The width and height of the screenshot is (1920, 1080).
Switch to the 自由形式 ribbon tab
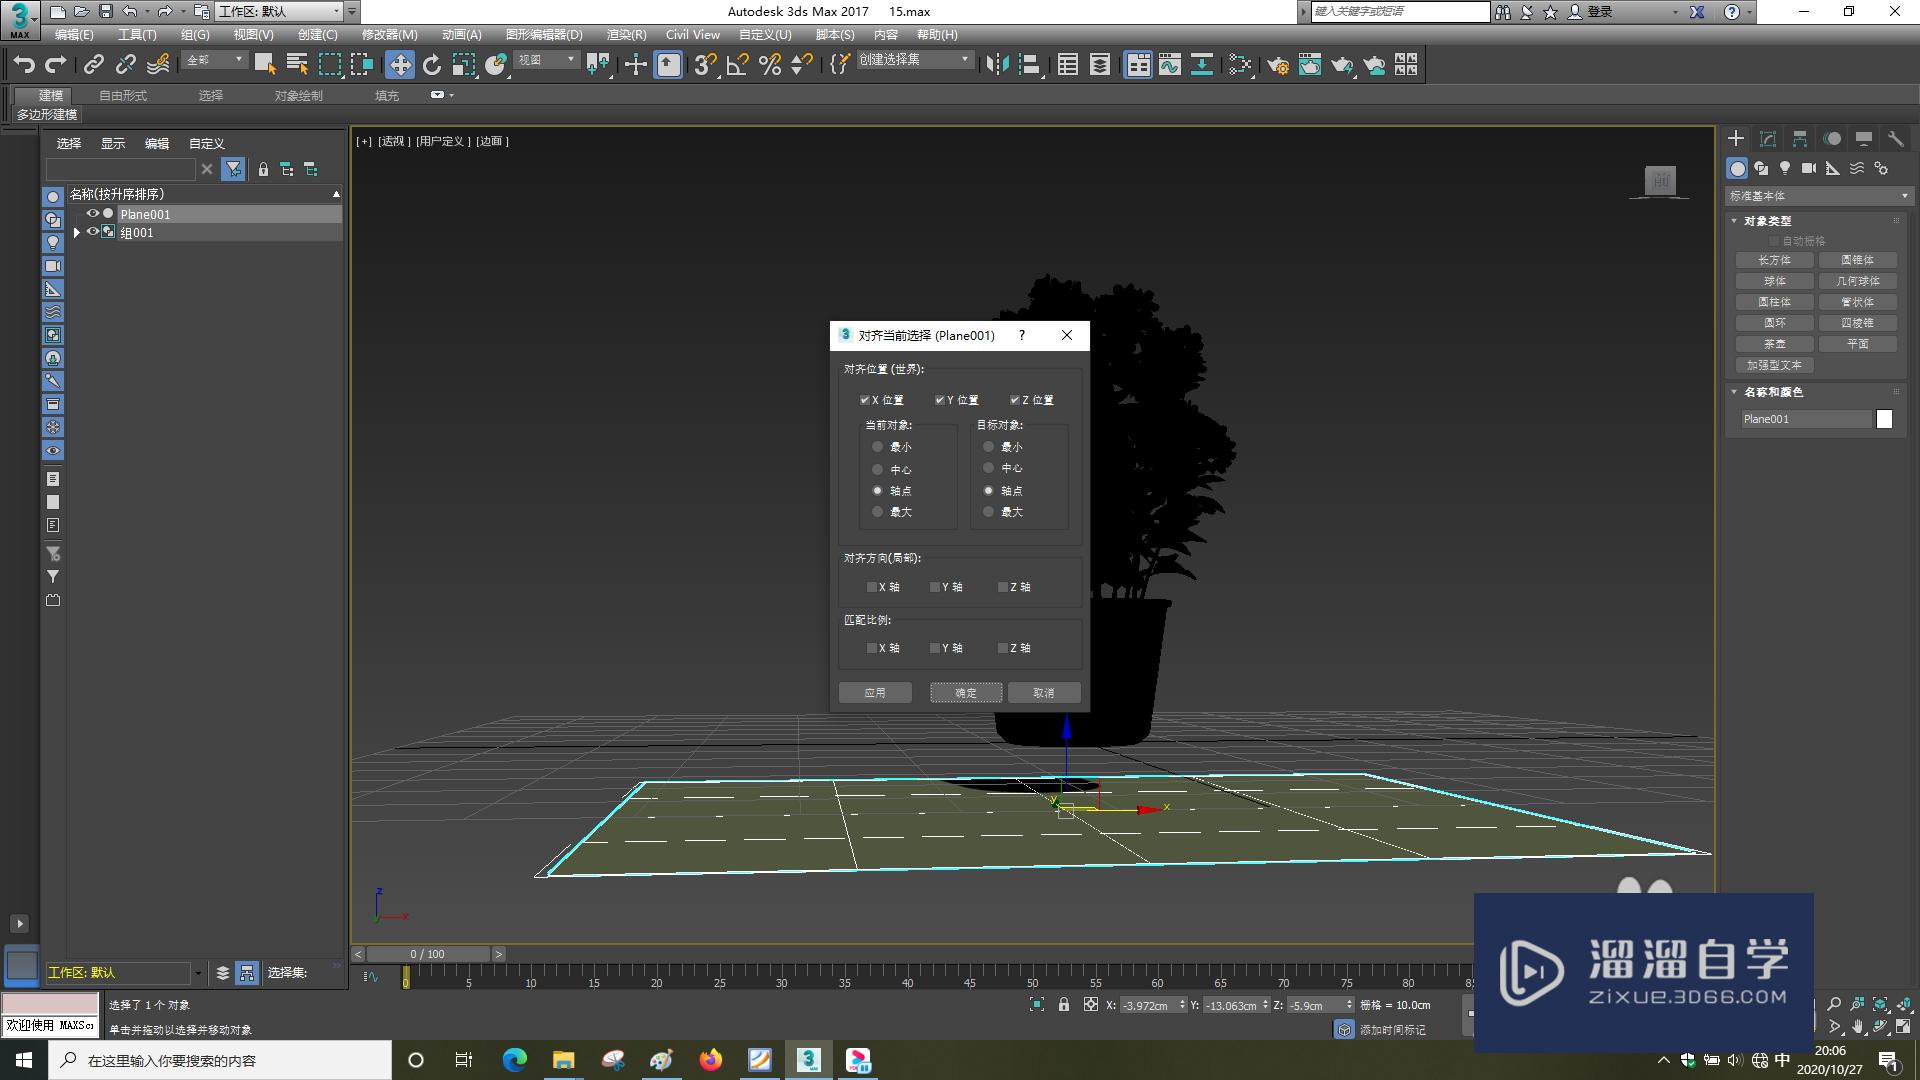[x=123, y=95]
